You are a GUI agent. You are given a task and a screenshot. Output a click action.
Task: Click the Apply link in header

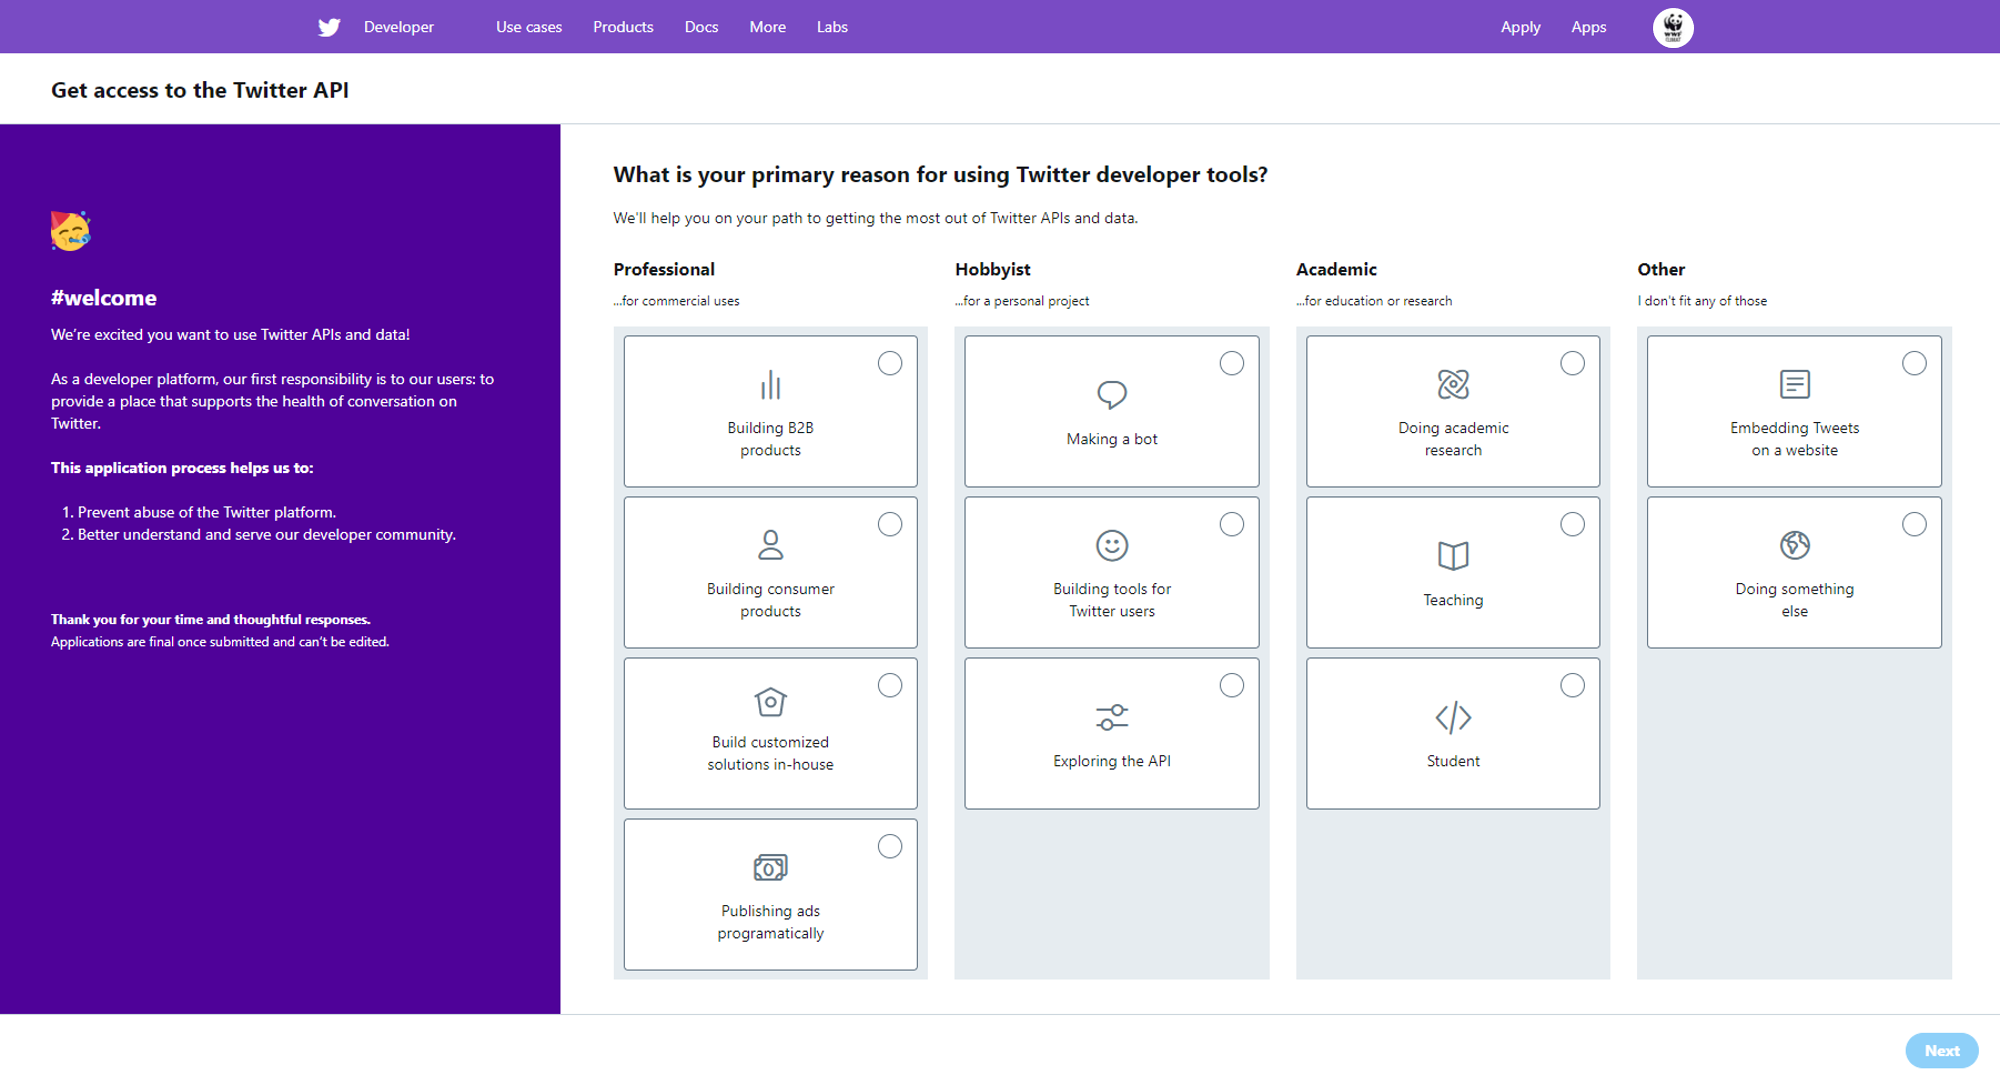pyautogui.click(x=1519, y=27)
